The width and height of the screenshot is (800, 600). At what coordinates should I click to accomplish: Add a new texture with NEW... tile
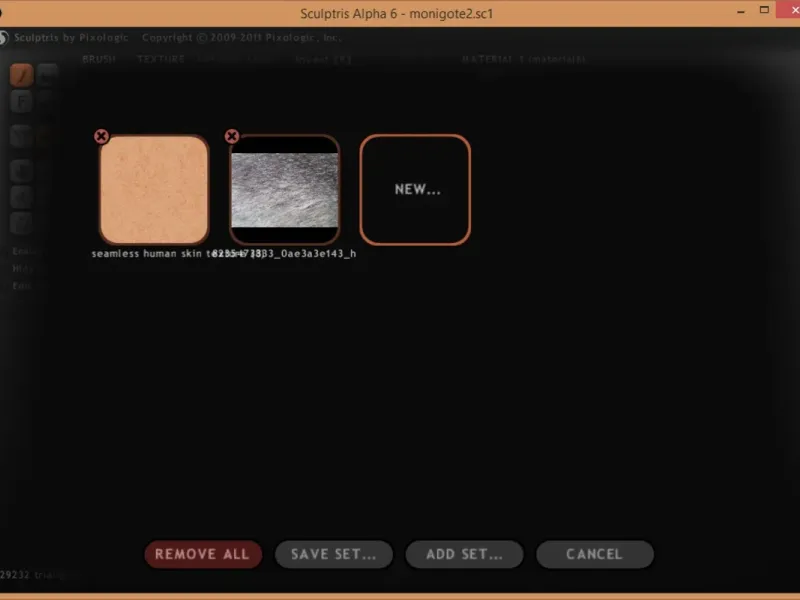coord(415,190)
